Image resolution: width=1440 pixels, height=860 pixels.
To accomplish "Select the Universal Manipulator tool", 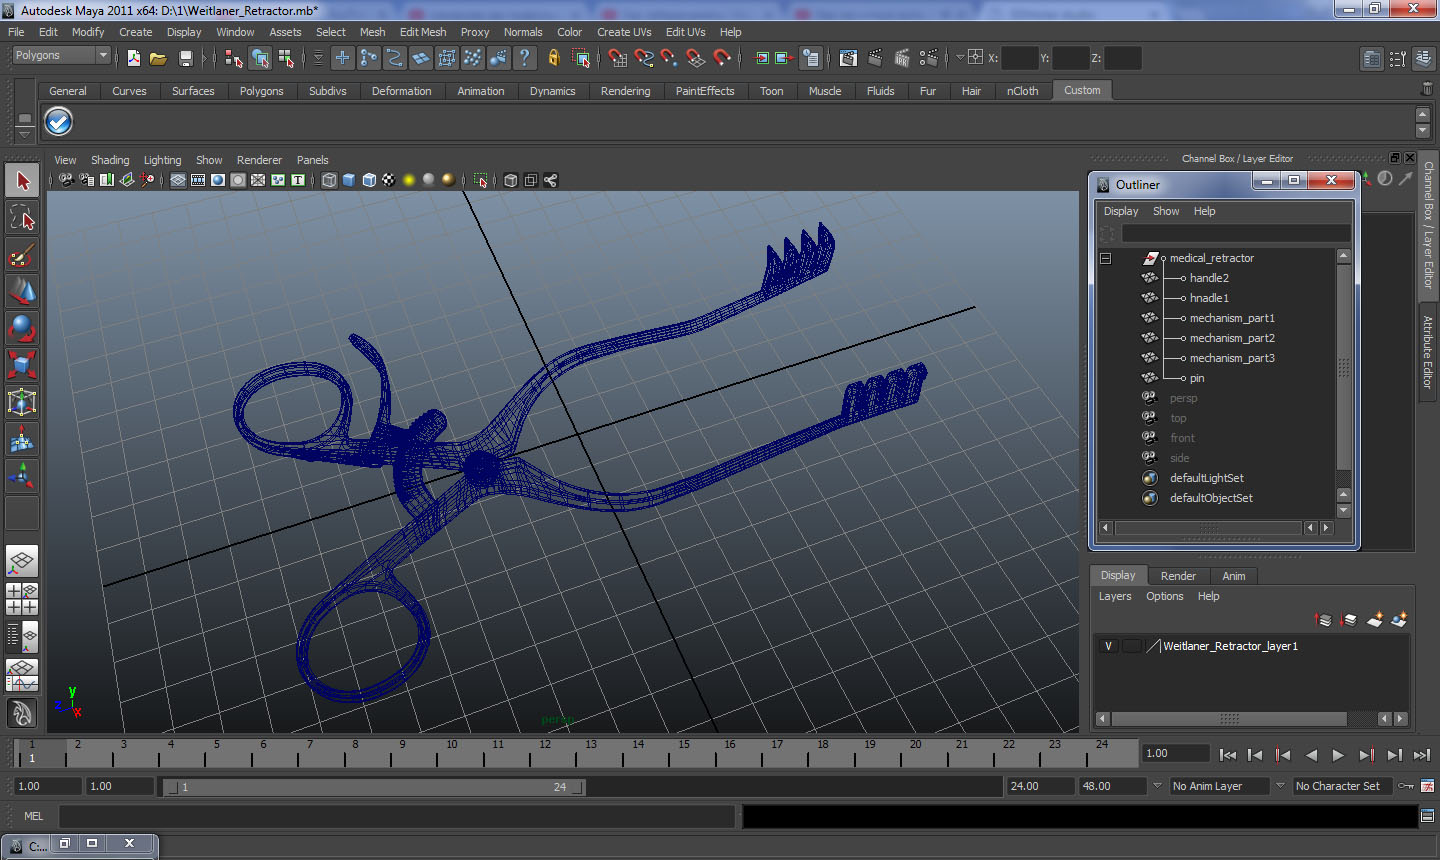I will (x=22, y=402).
